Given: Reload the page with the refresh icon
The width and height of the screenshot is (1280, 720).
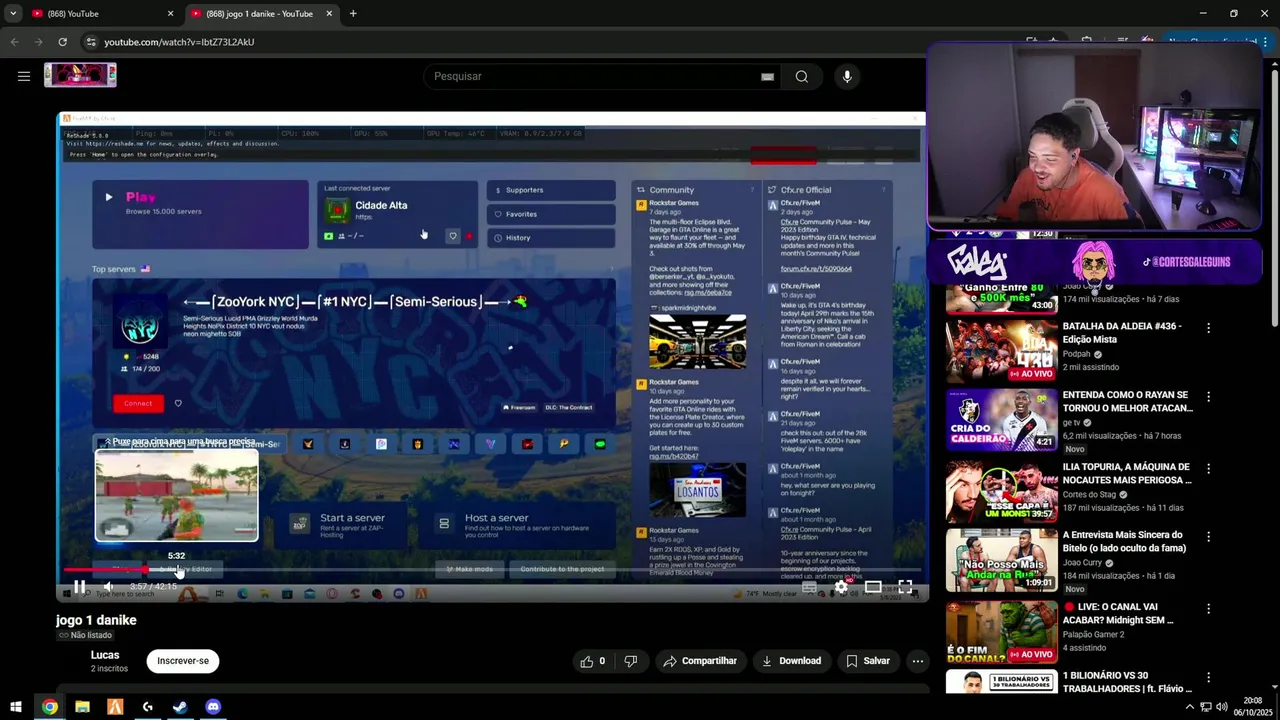Looking at the screenshot, I should tap(62, 42).
